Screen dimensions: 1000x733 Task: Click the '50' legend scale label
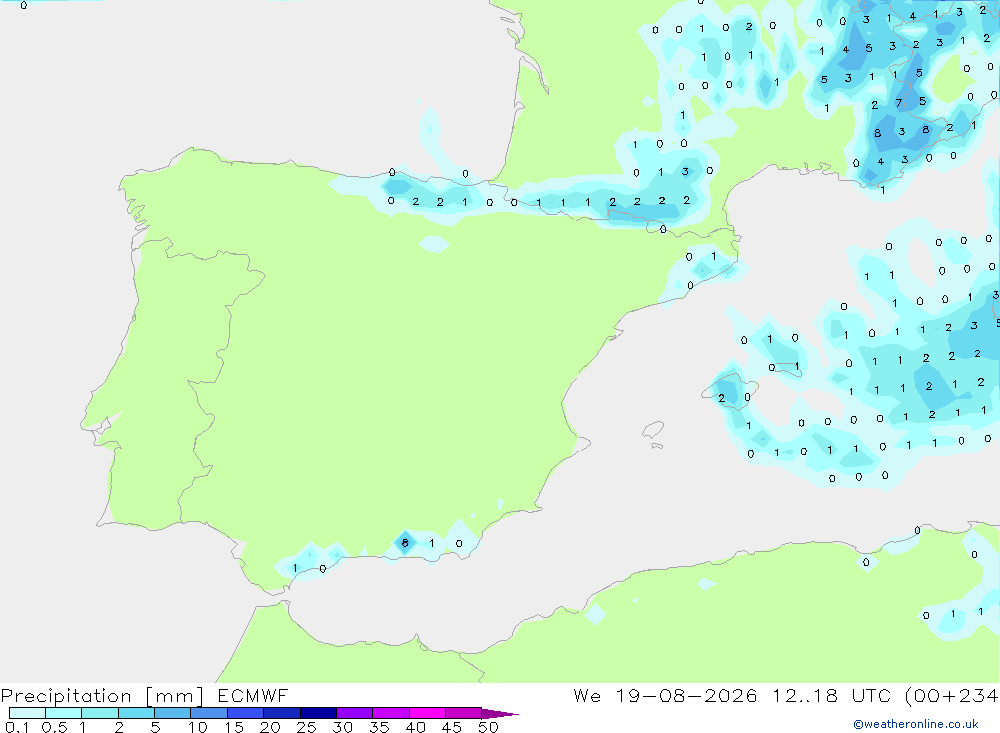click(x=489, y=727)
